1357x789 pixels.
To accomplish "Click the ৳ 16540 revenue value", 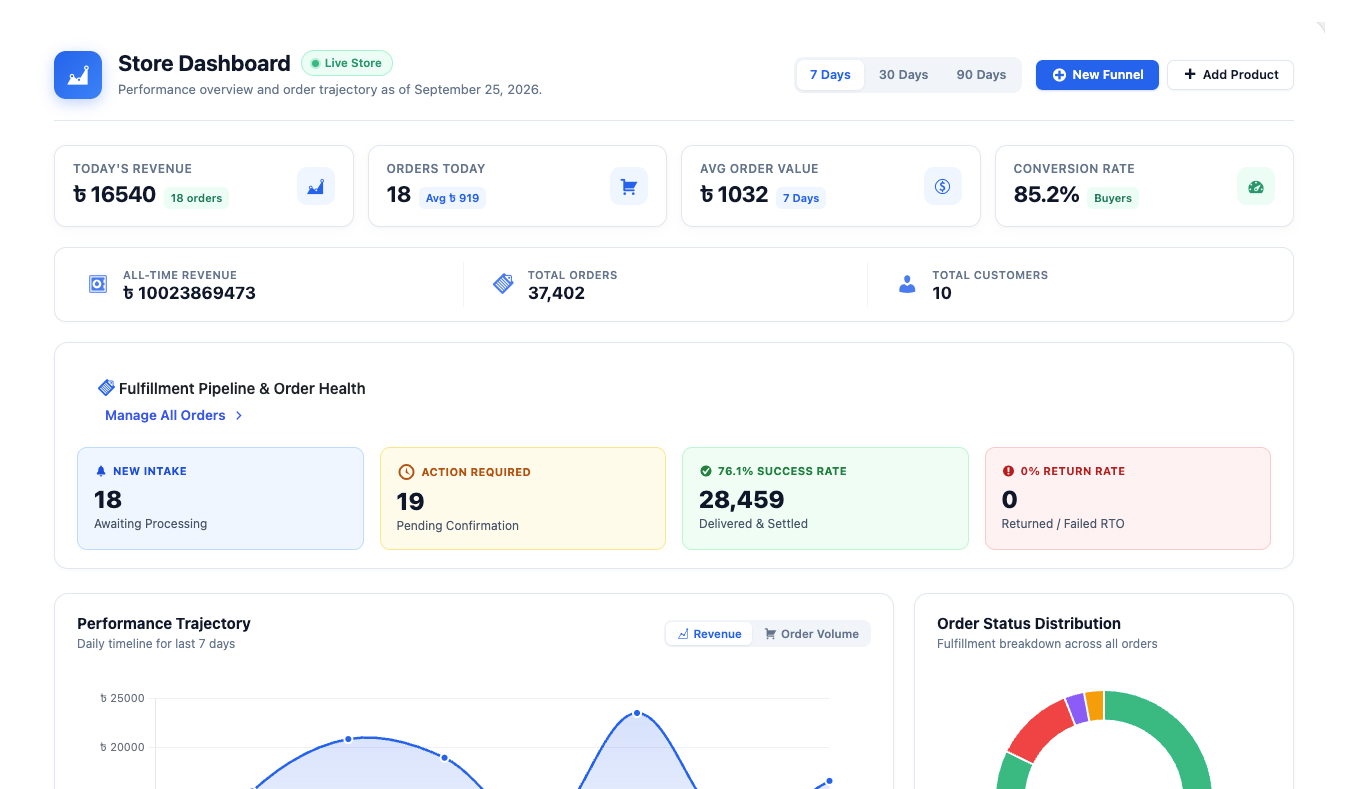I will (x=114, y=195).
